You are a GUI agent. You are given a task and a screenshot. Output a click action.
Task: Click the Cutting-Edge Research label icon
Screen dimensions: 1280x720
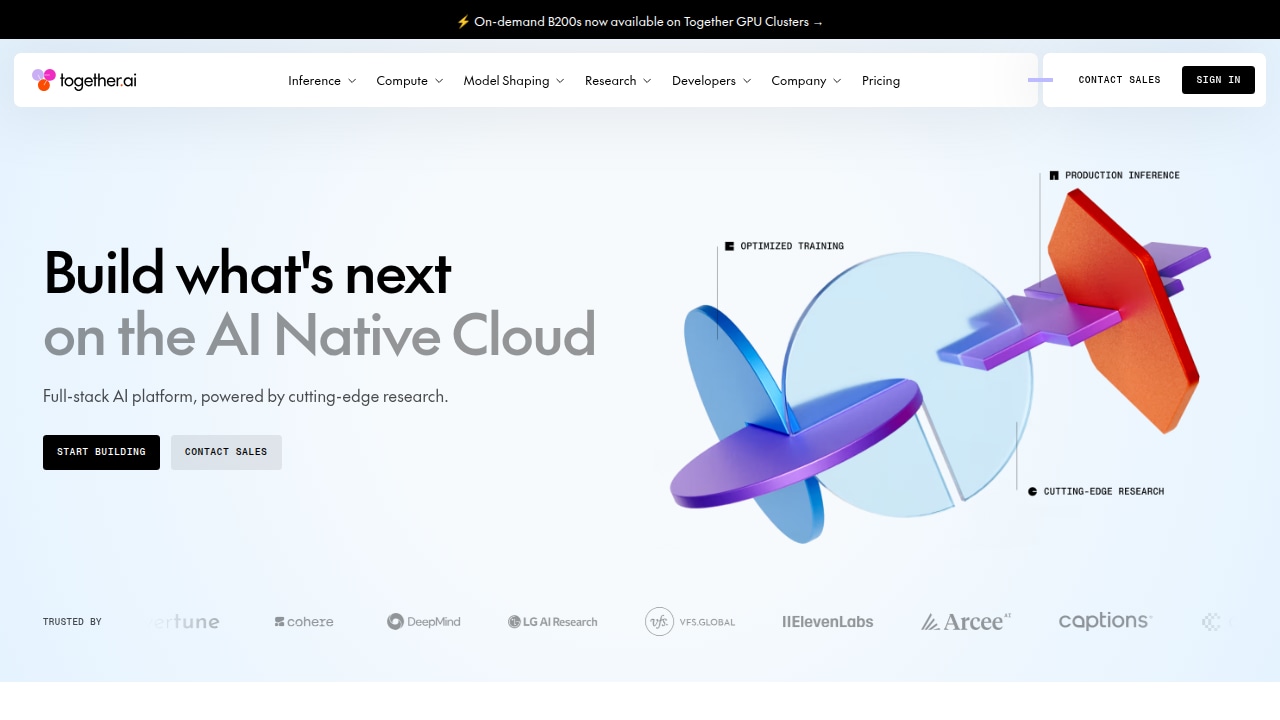(1033, 492)
